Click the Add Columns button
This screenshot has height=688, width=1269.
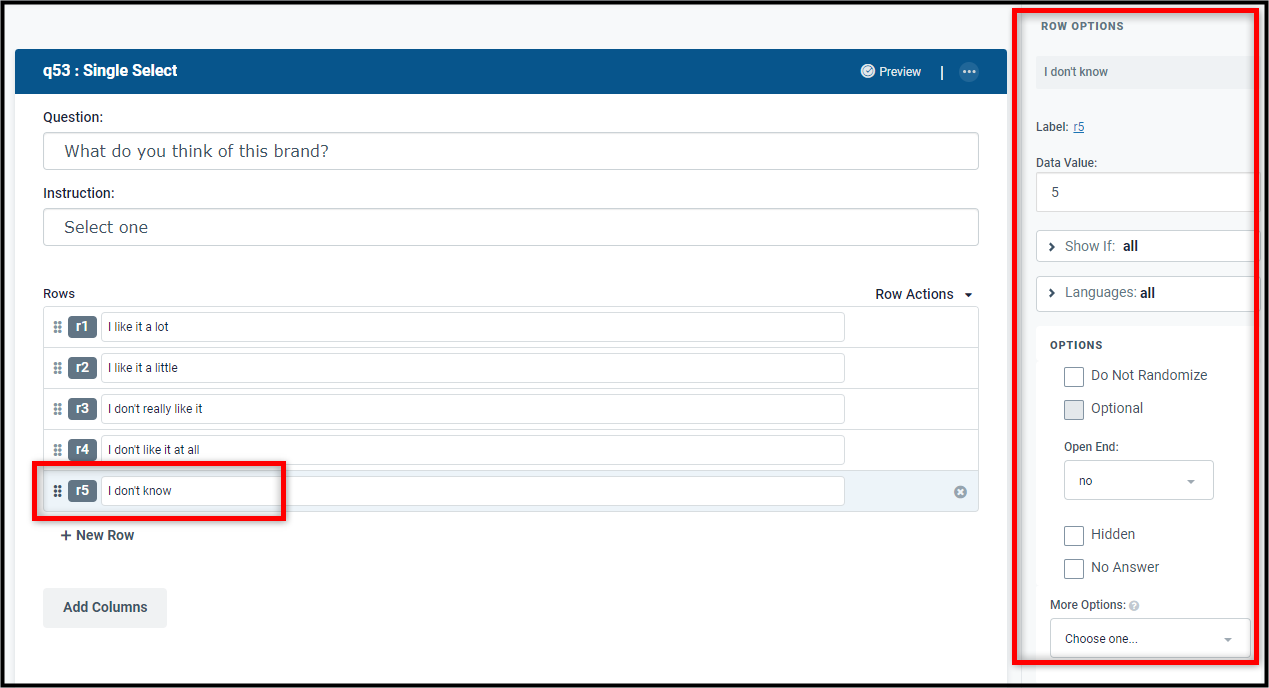pos(105,608)
